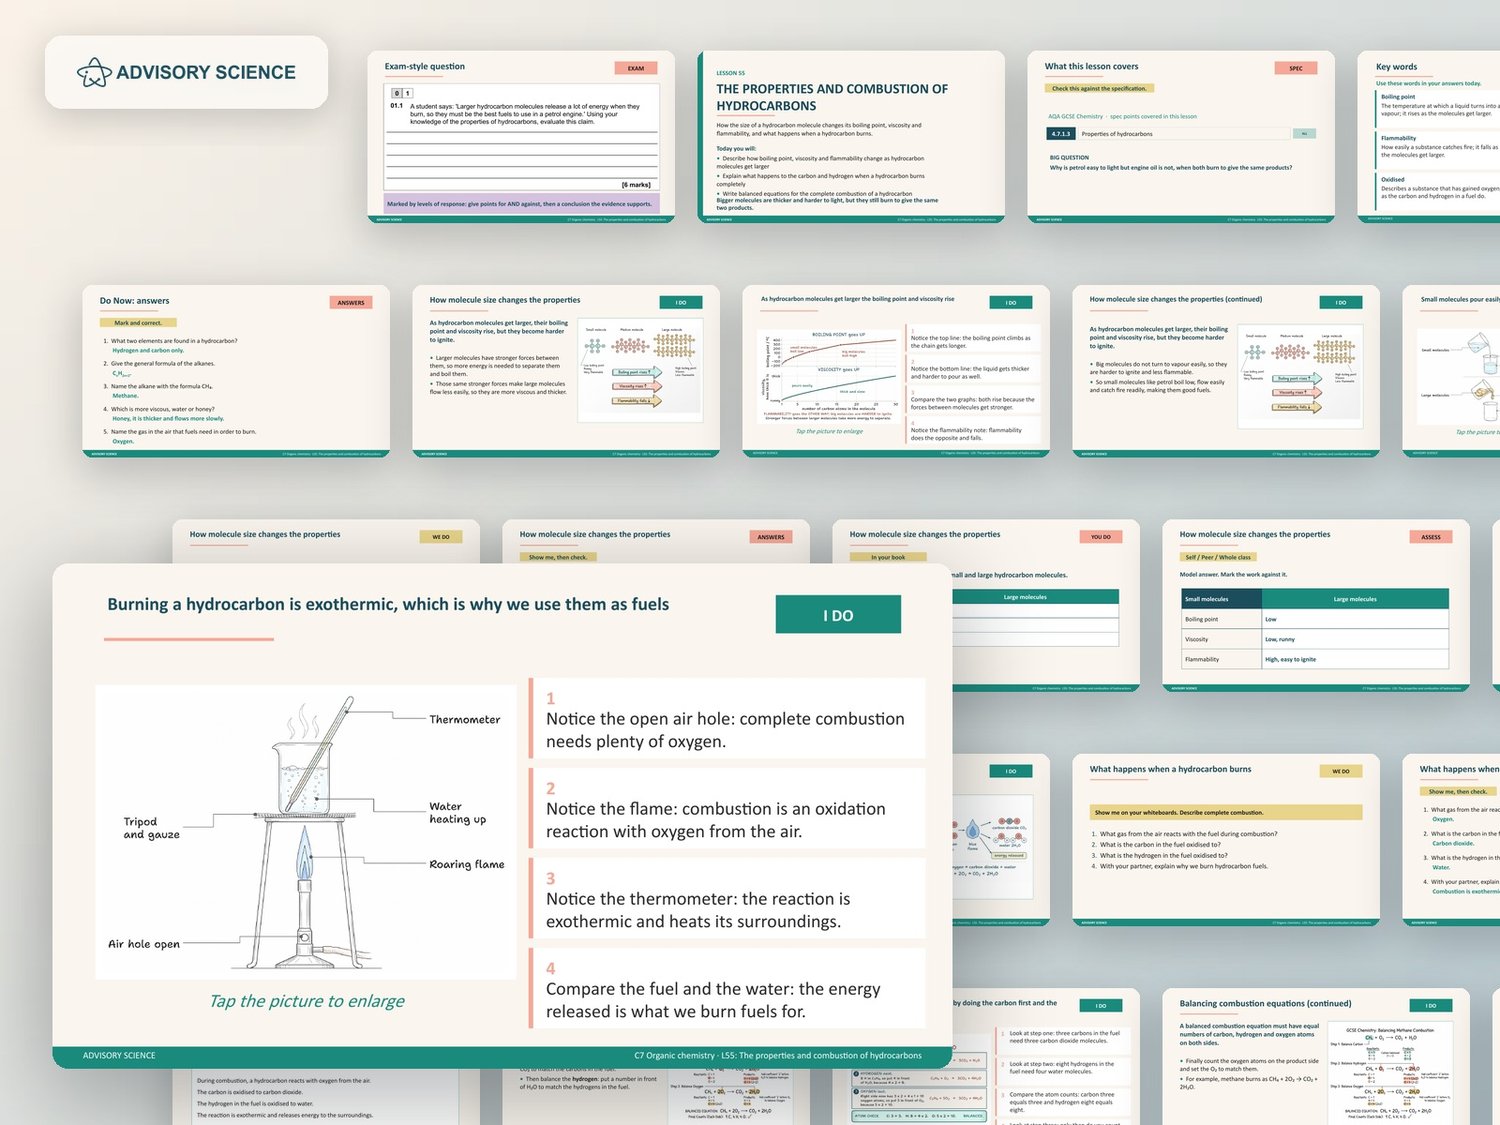Click the SPEC badge on What this lesson covers
Screen dimensions: 1500x1125
(1296, 68)
